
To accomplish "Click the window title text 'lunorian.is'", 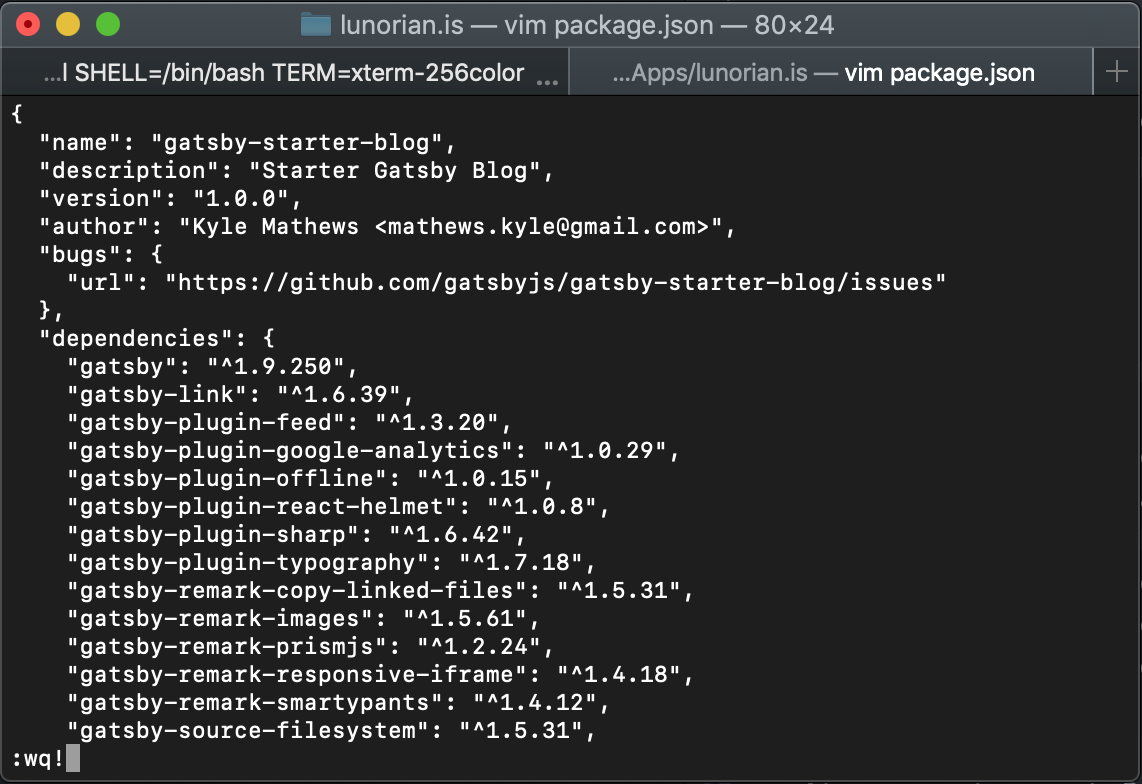I will pyautogui.click(x=402, y=25).
